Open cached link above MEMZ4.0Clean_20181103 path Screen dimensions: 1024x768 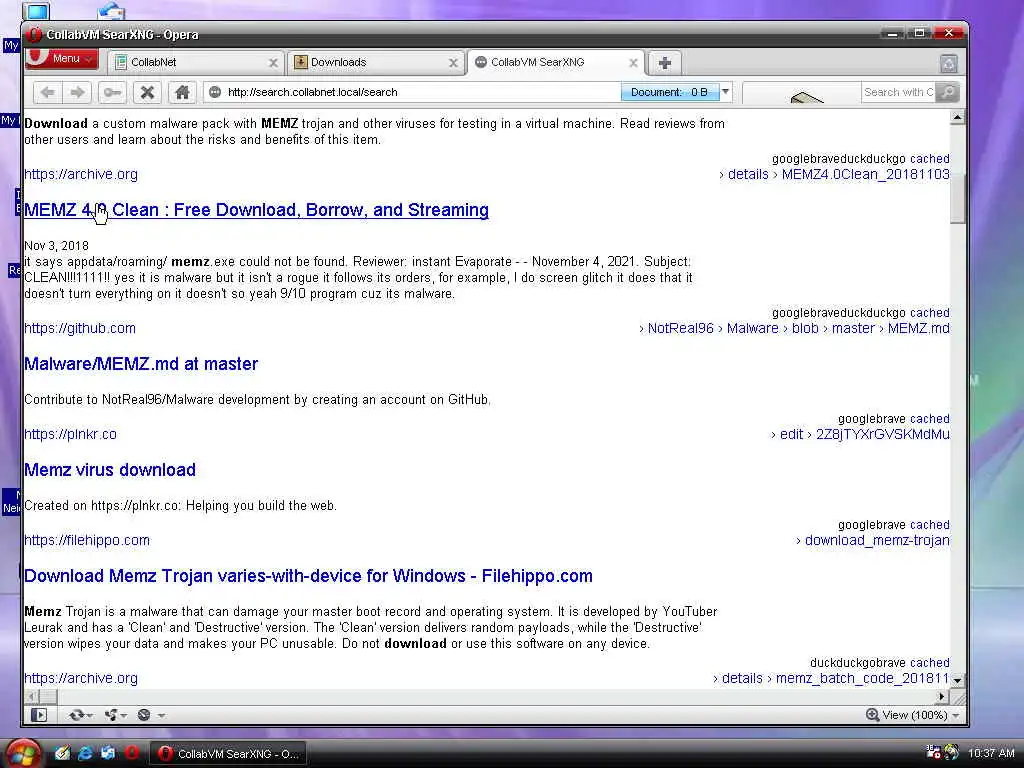click(x=930, y=159)
